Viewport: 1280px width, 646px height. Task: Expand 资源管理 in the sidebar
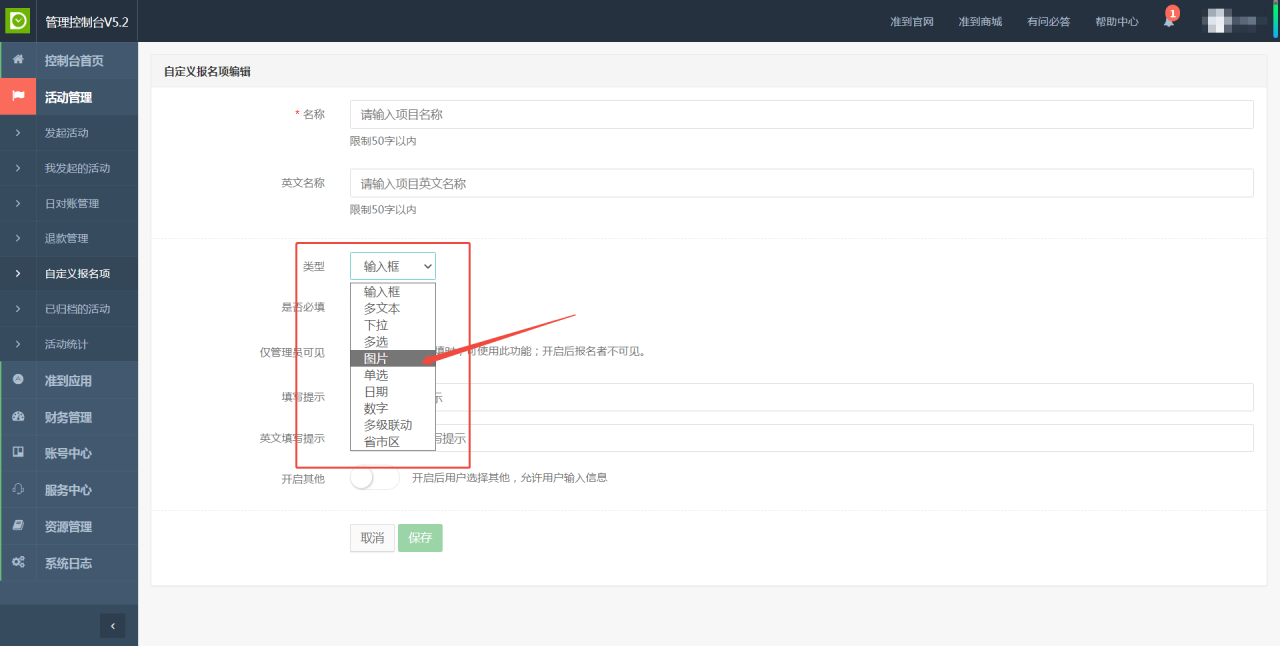click(68, 526)
